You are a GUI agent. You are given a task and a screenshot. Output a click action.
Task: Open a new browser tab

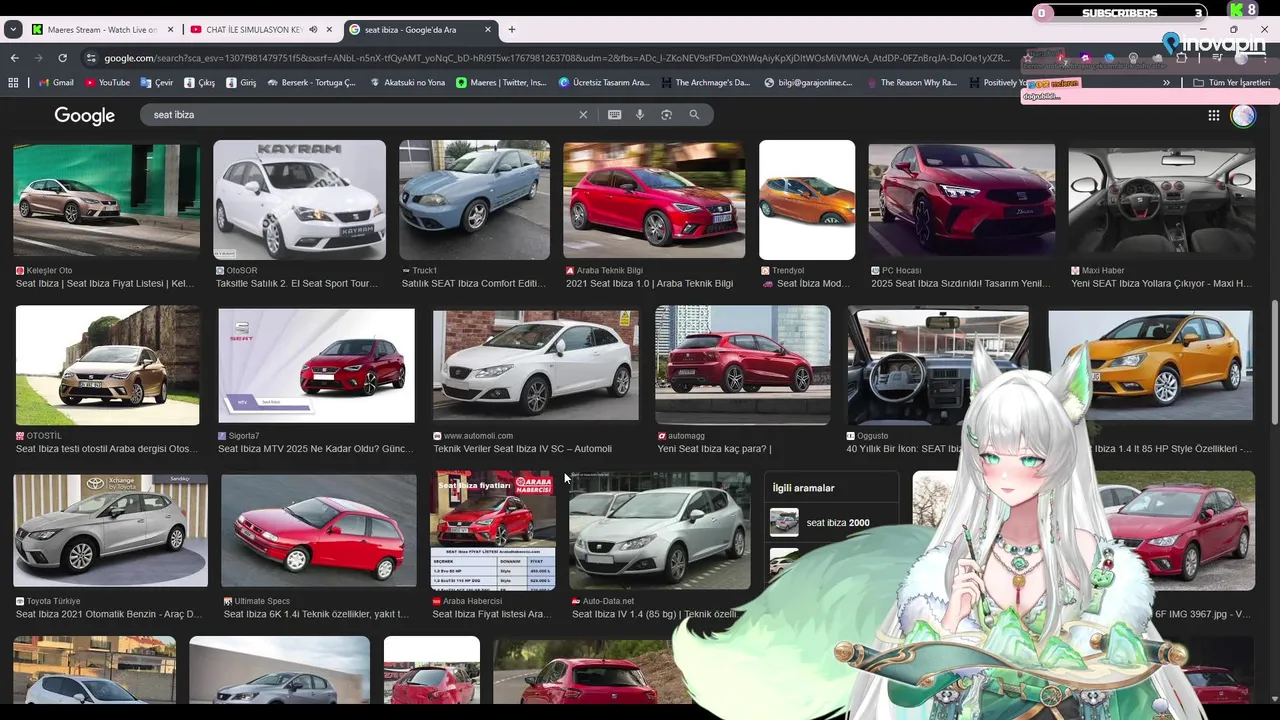point(512,30)
